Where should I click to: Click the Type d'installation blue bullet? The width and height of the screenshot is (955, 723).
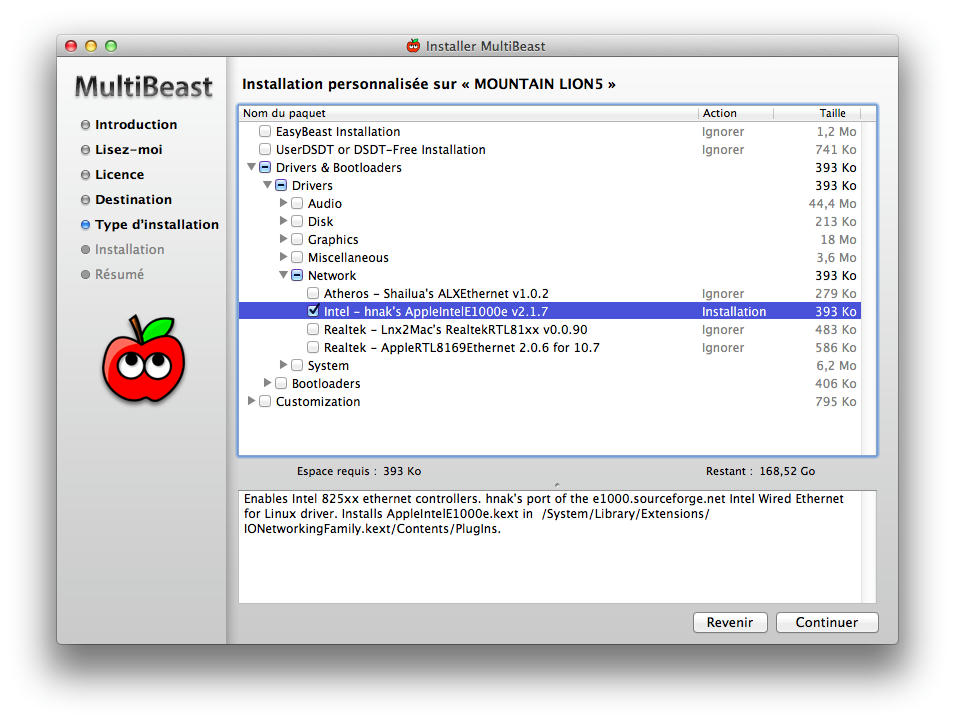[x=85, y=225]
